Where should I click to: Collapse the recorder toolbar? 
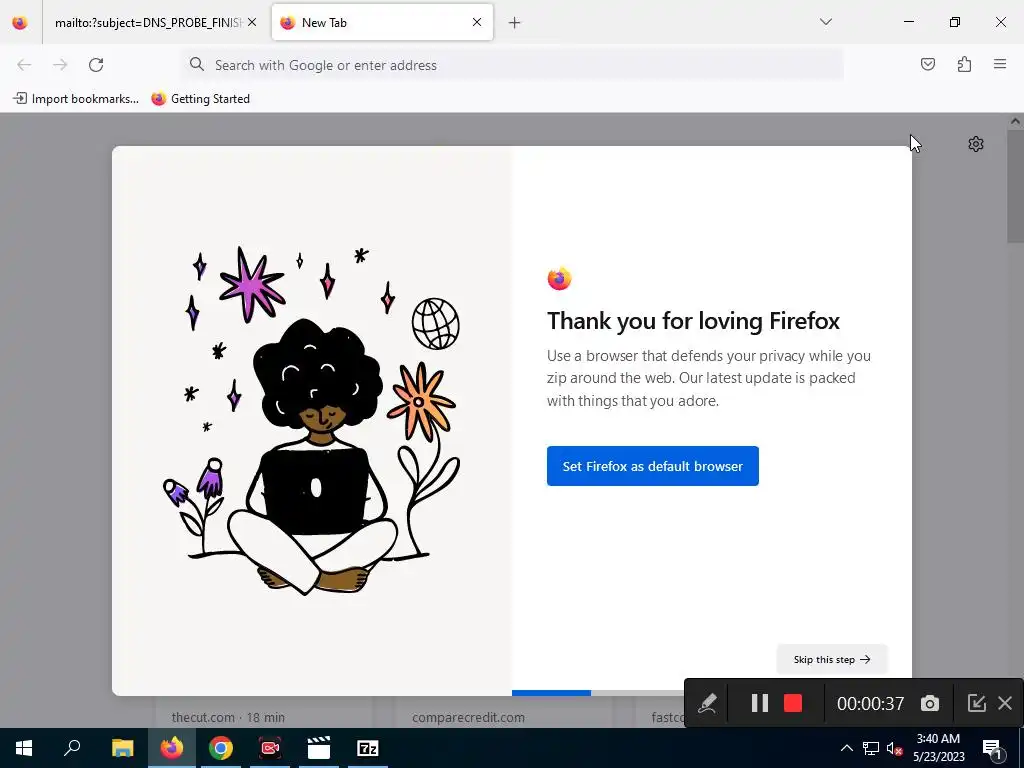tap(976, 703)
